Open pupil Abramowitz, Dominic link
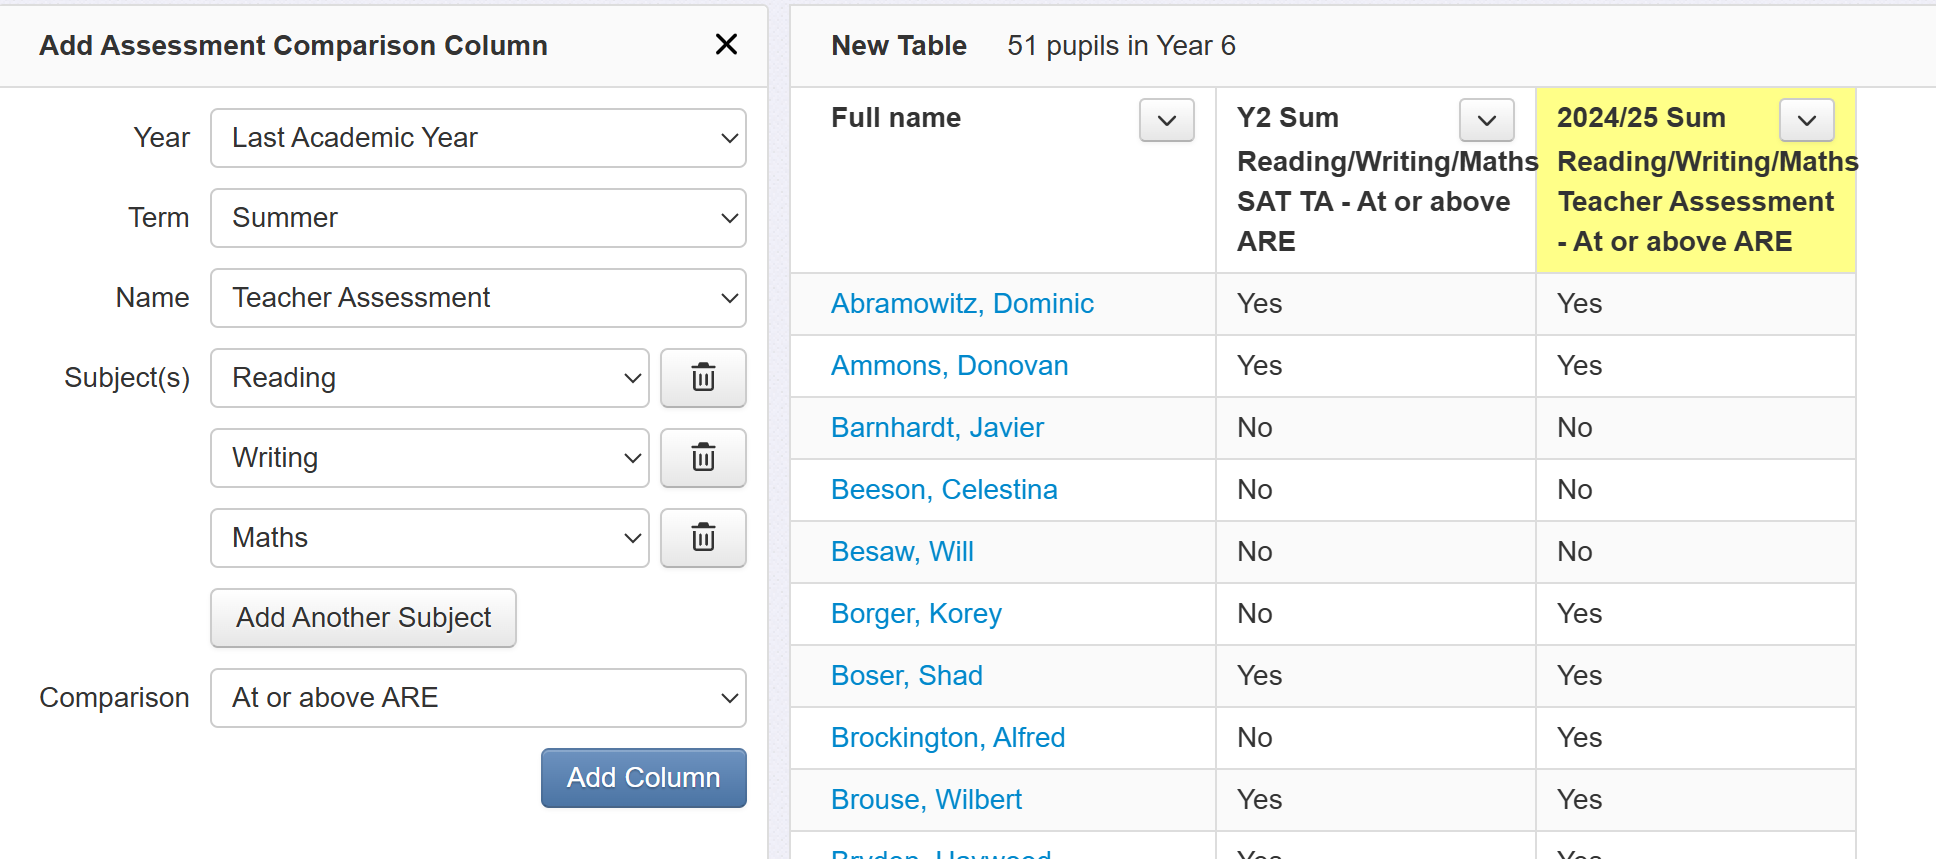This screenshot has width=1936, height=859. pyautogui.click(x=962, y=304)
